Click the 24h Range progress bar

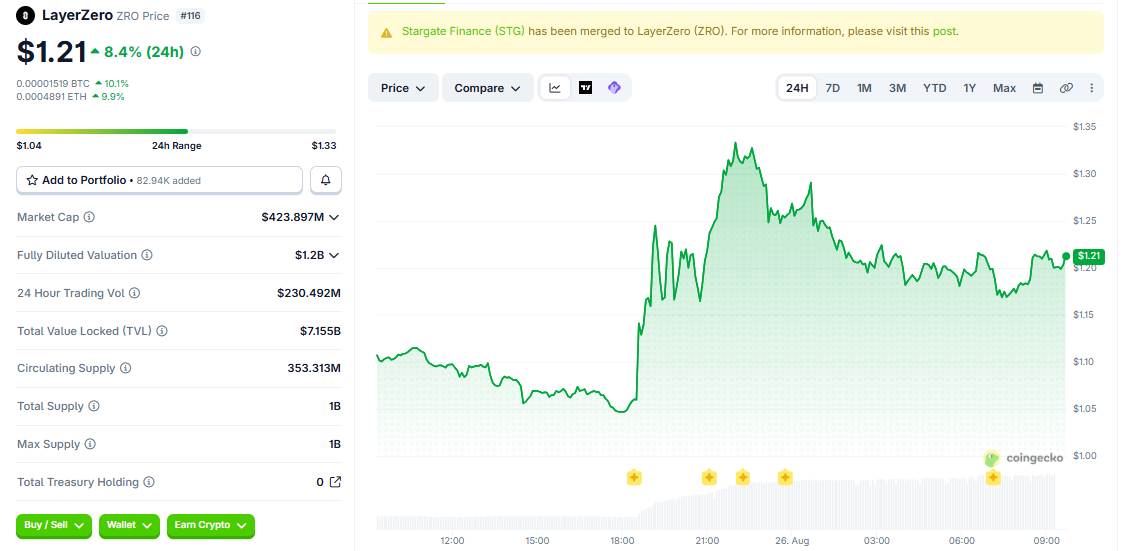(176, 131)
